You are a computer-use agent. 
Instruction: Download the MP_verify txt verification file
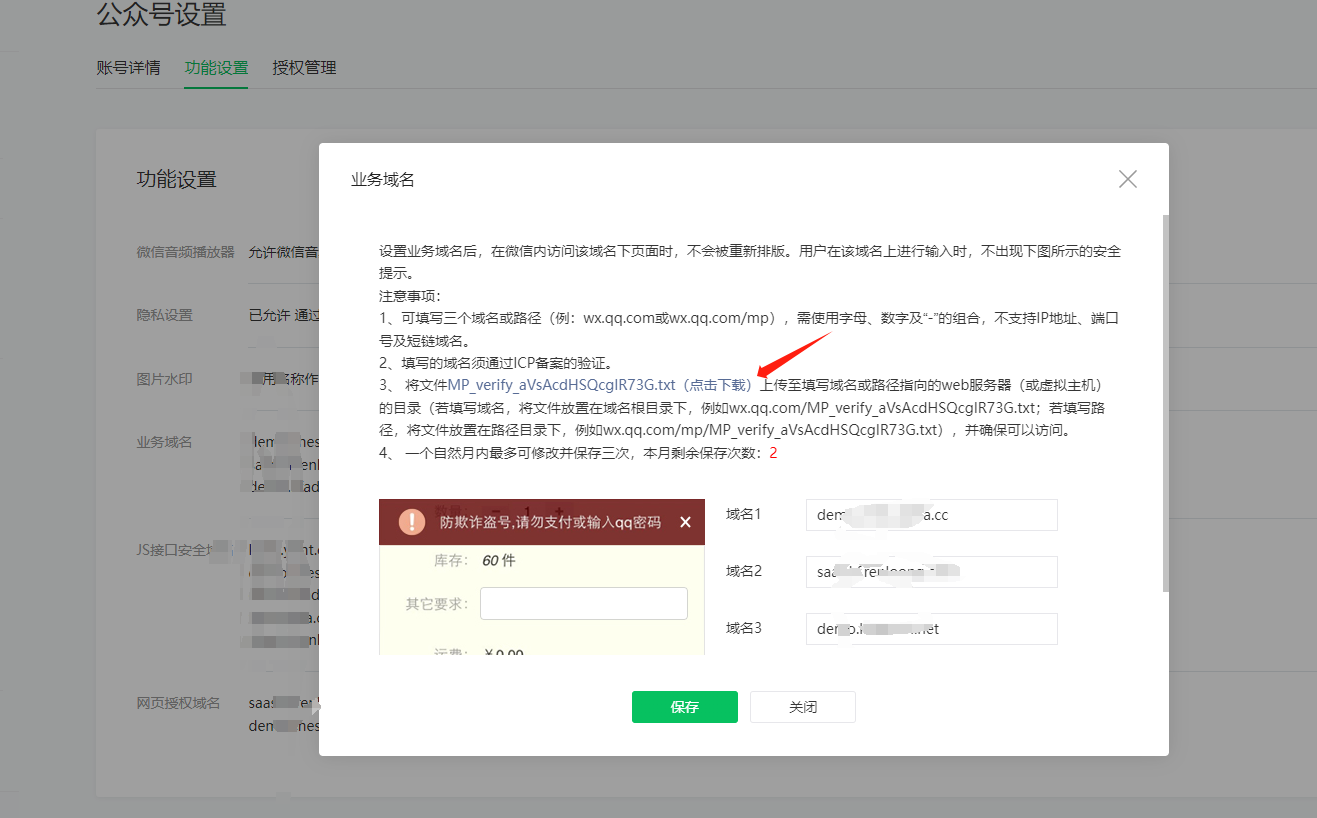coord(599,385)
